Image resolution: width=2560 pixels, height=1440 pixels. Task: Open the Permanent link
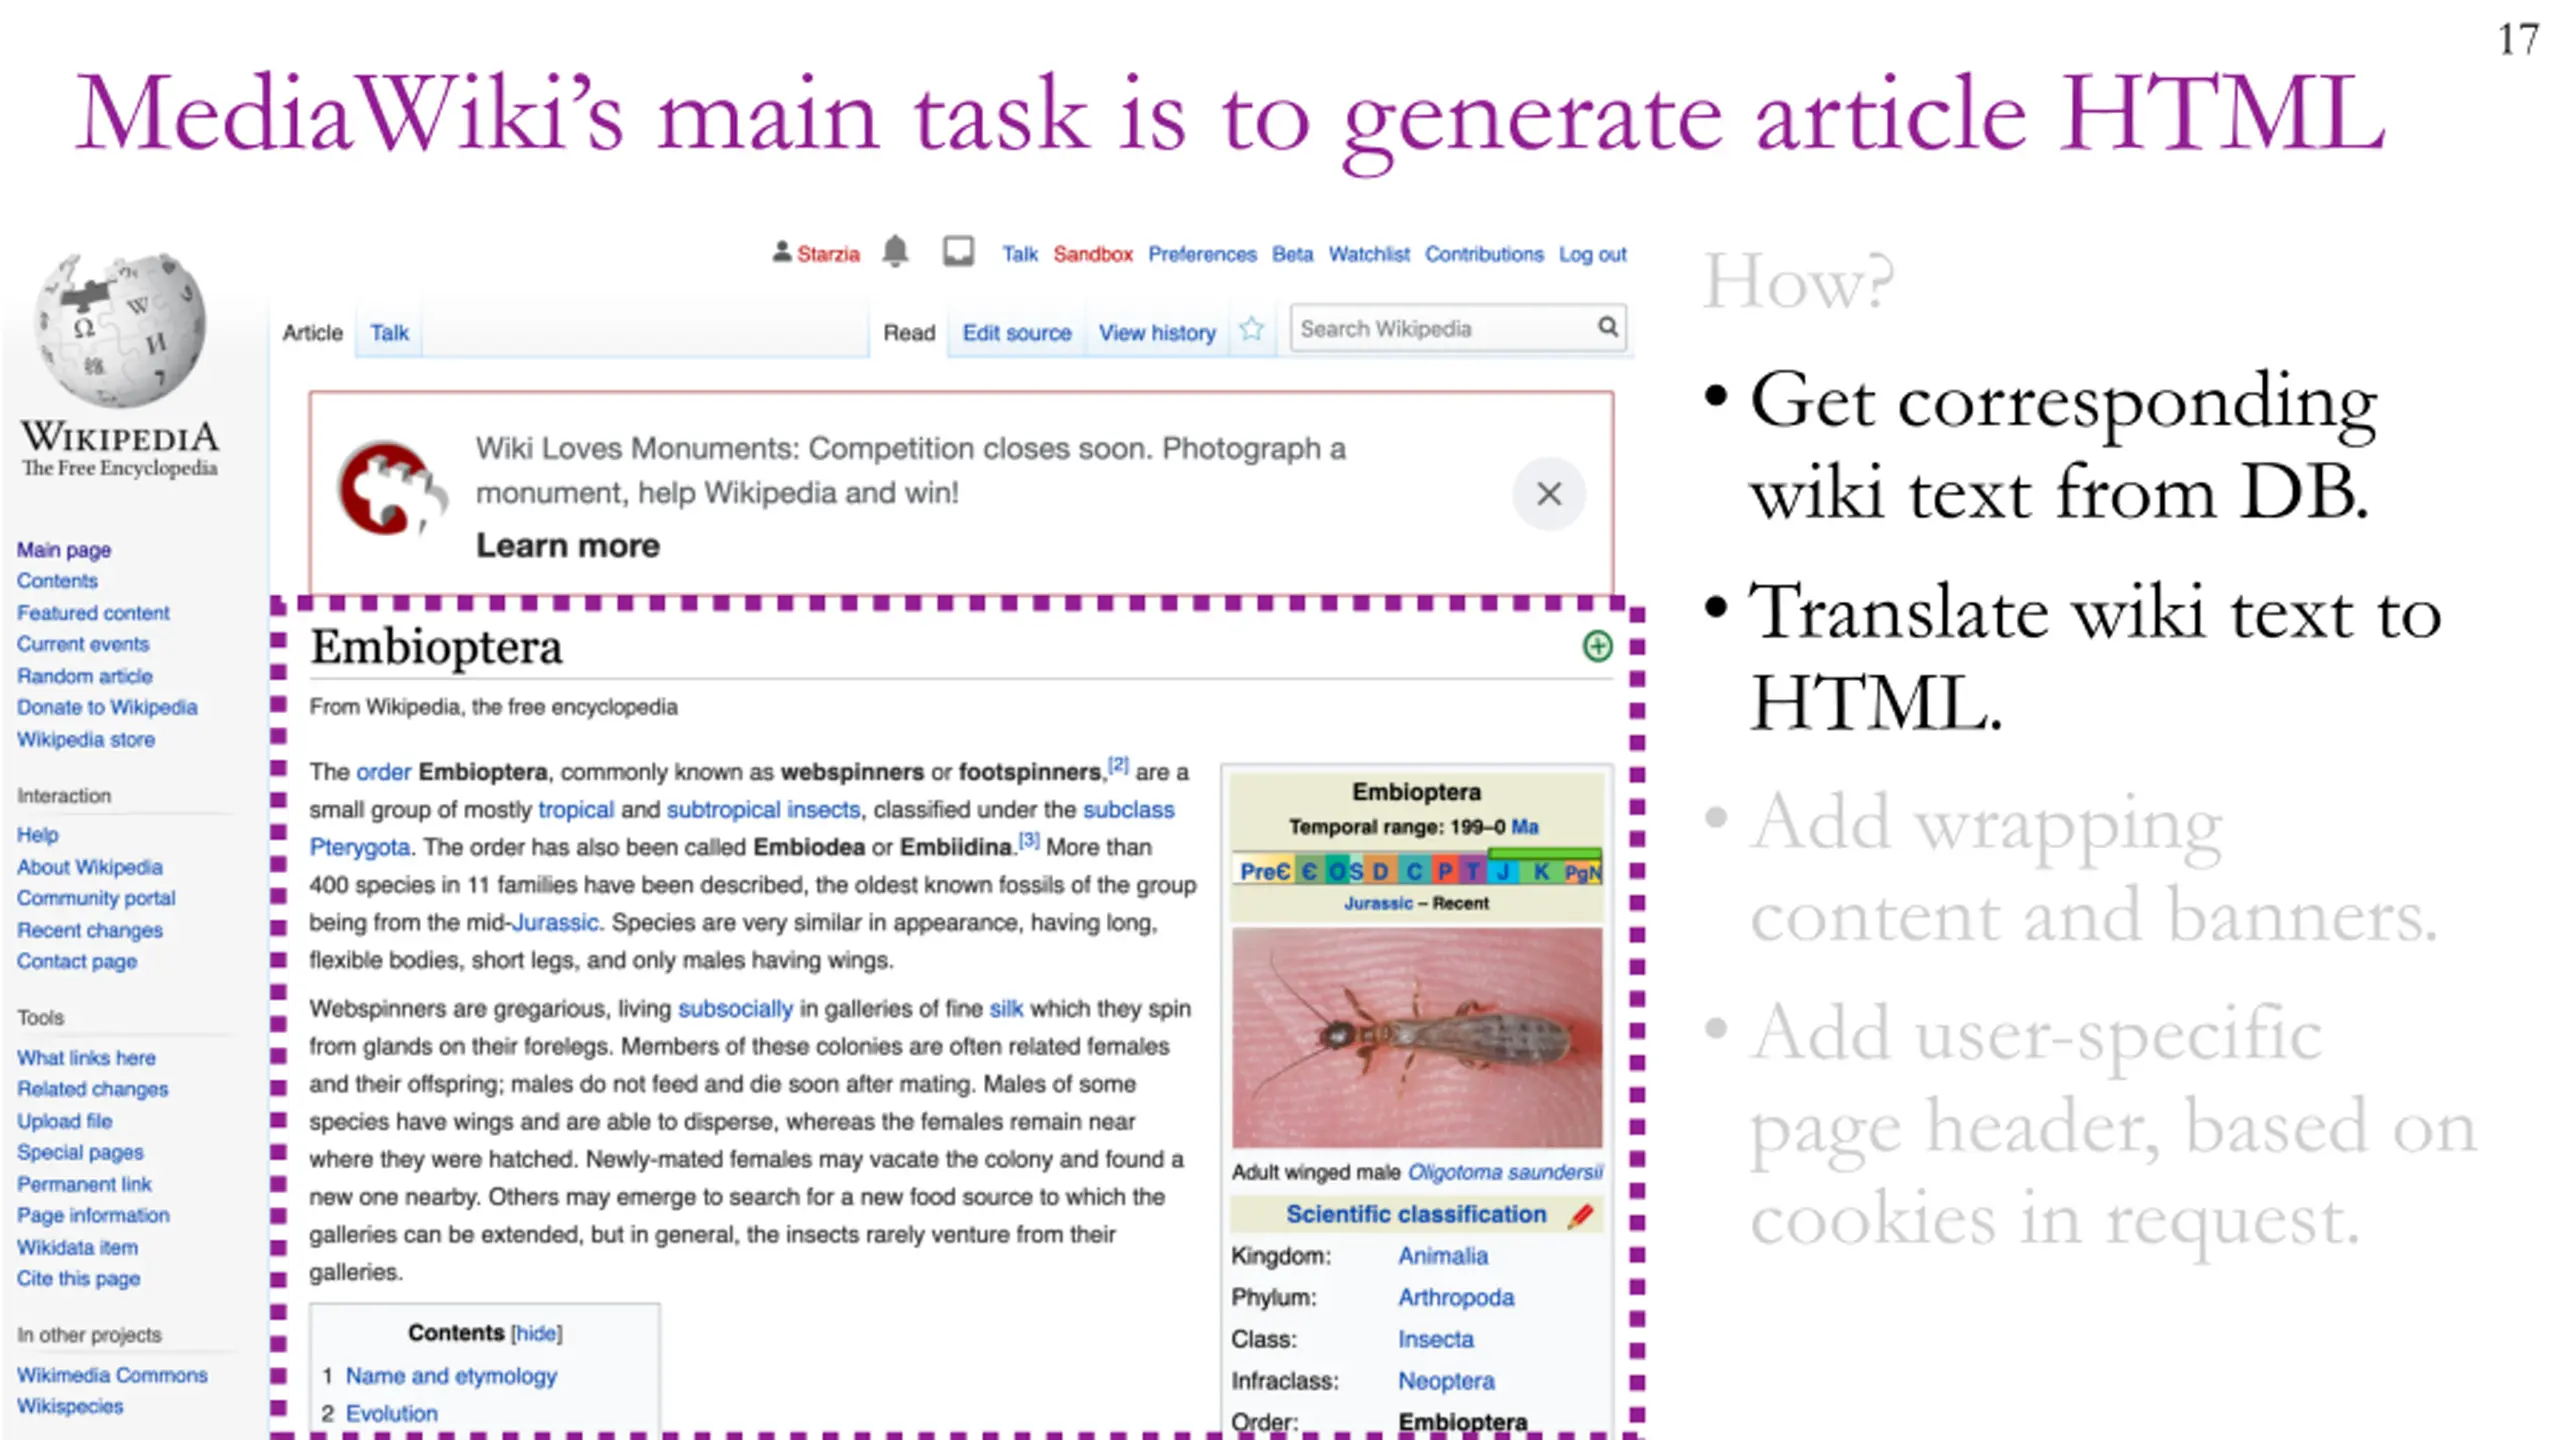[84, 1184]
